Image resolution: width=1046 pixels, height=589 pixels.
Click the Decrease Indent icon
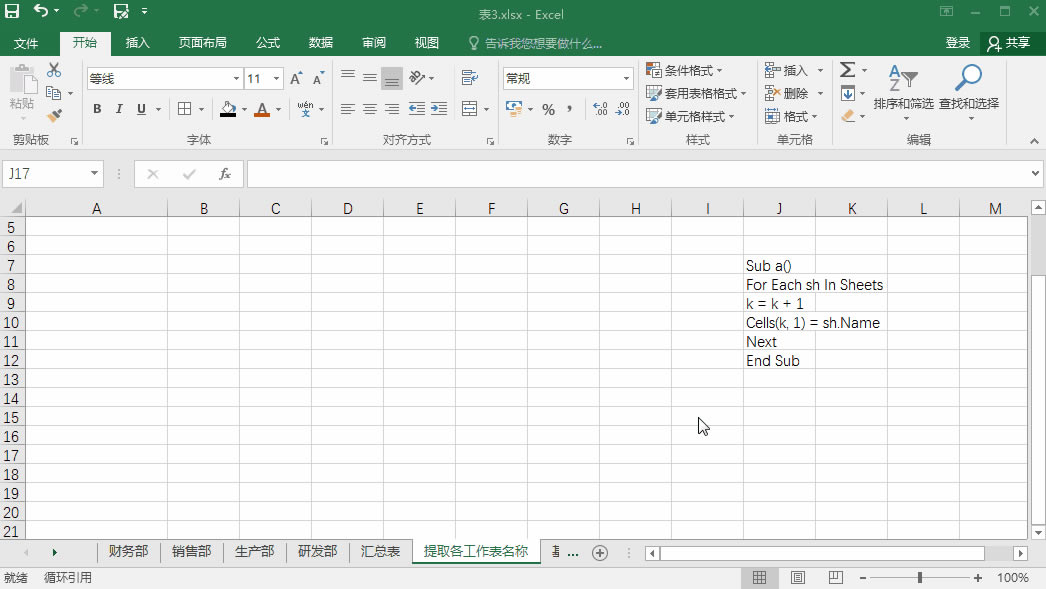pyautogui.click(x=417, y=109)
